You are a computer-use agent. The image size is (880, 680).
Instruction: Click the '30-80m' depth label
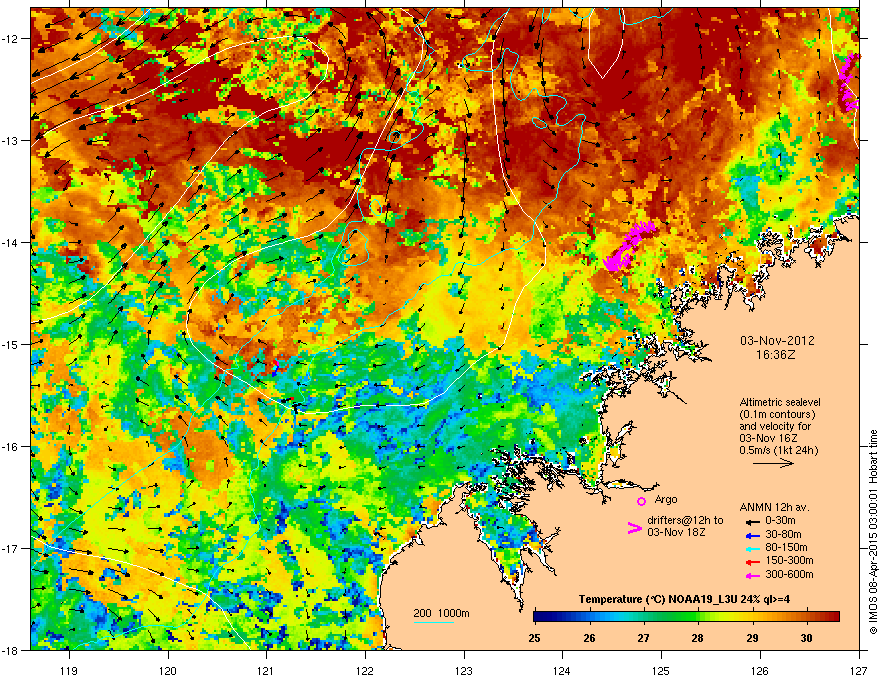click(x=783, y=534)
